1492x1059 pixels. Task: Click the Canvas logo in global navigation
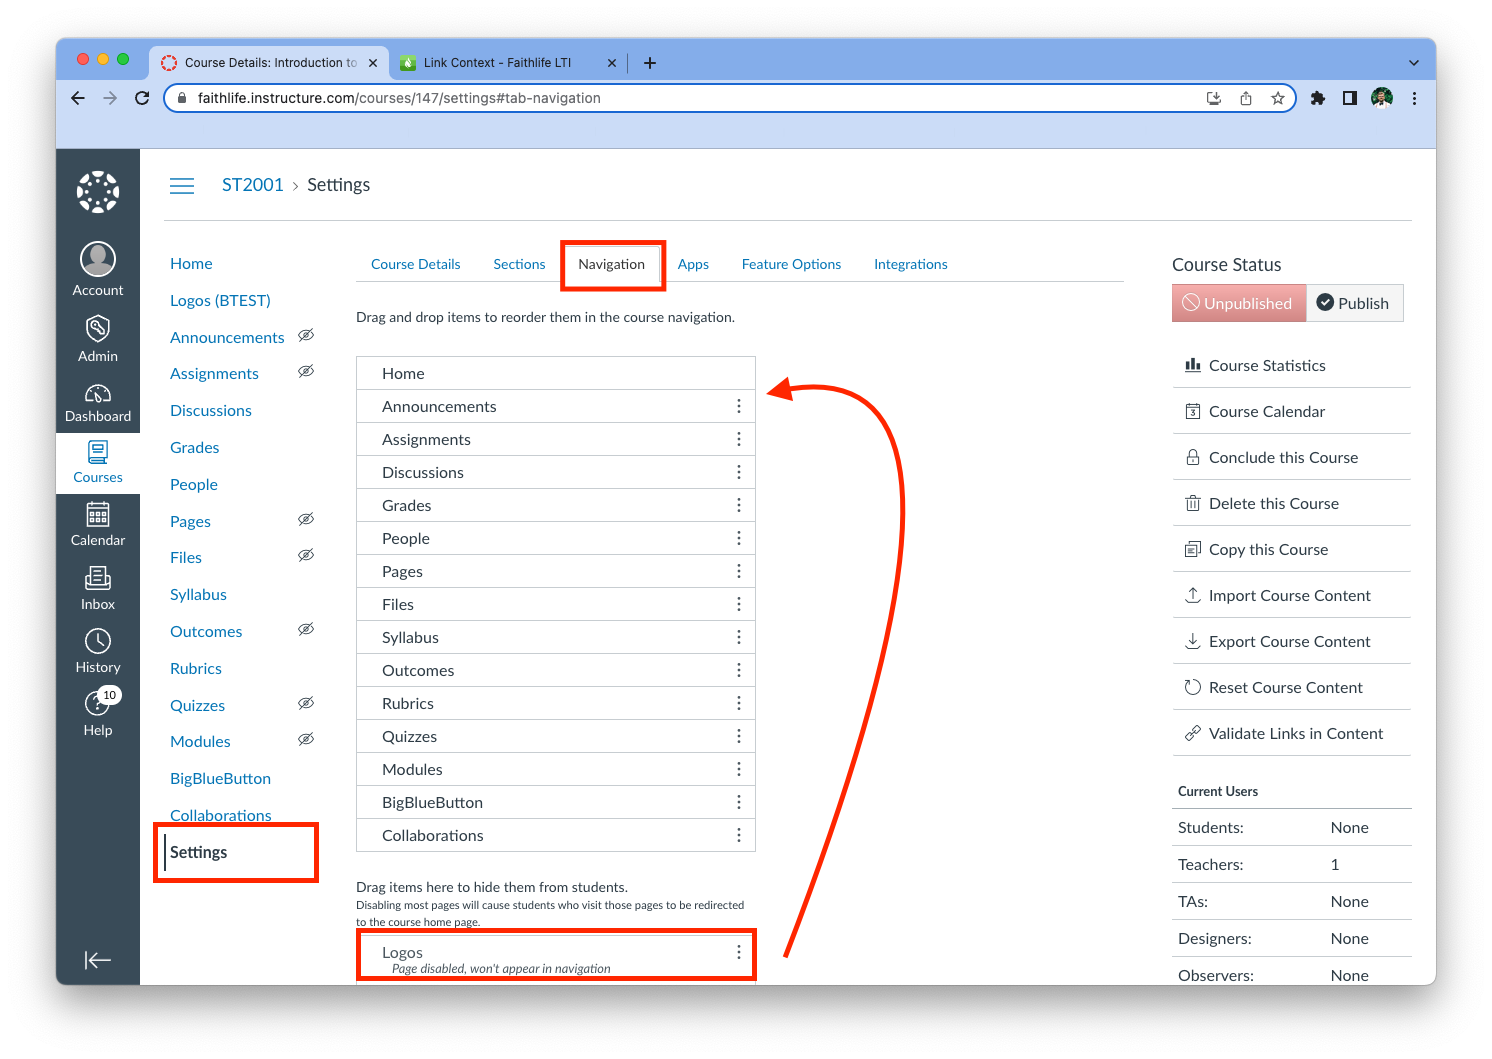(x=98, y=192)
